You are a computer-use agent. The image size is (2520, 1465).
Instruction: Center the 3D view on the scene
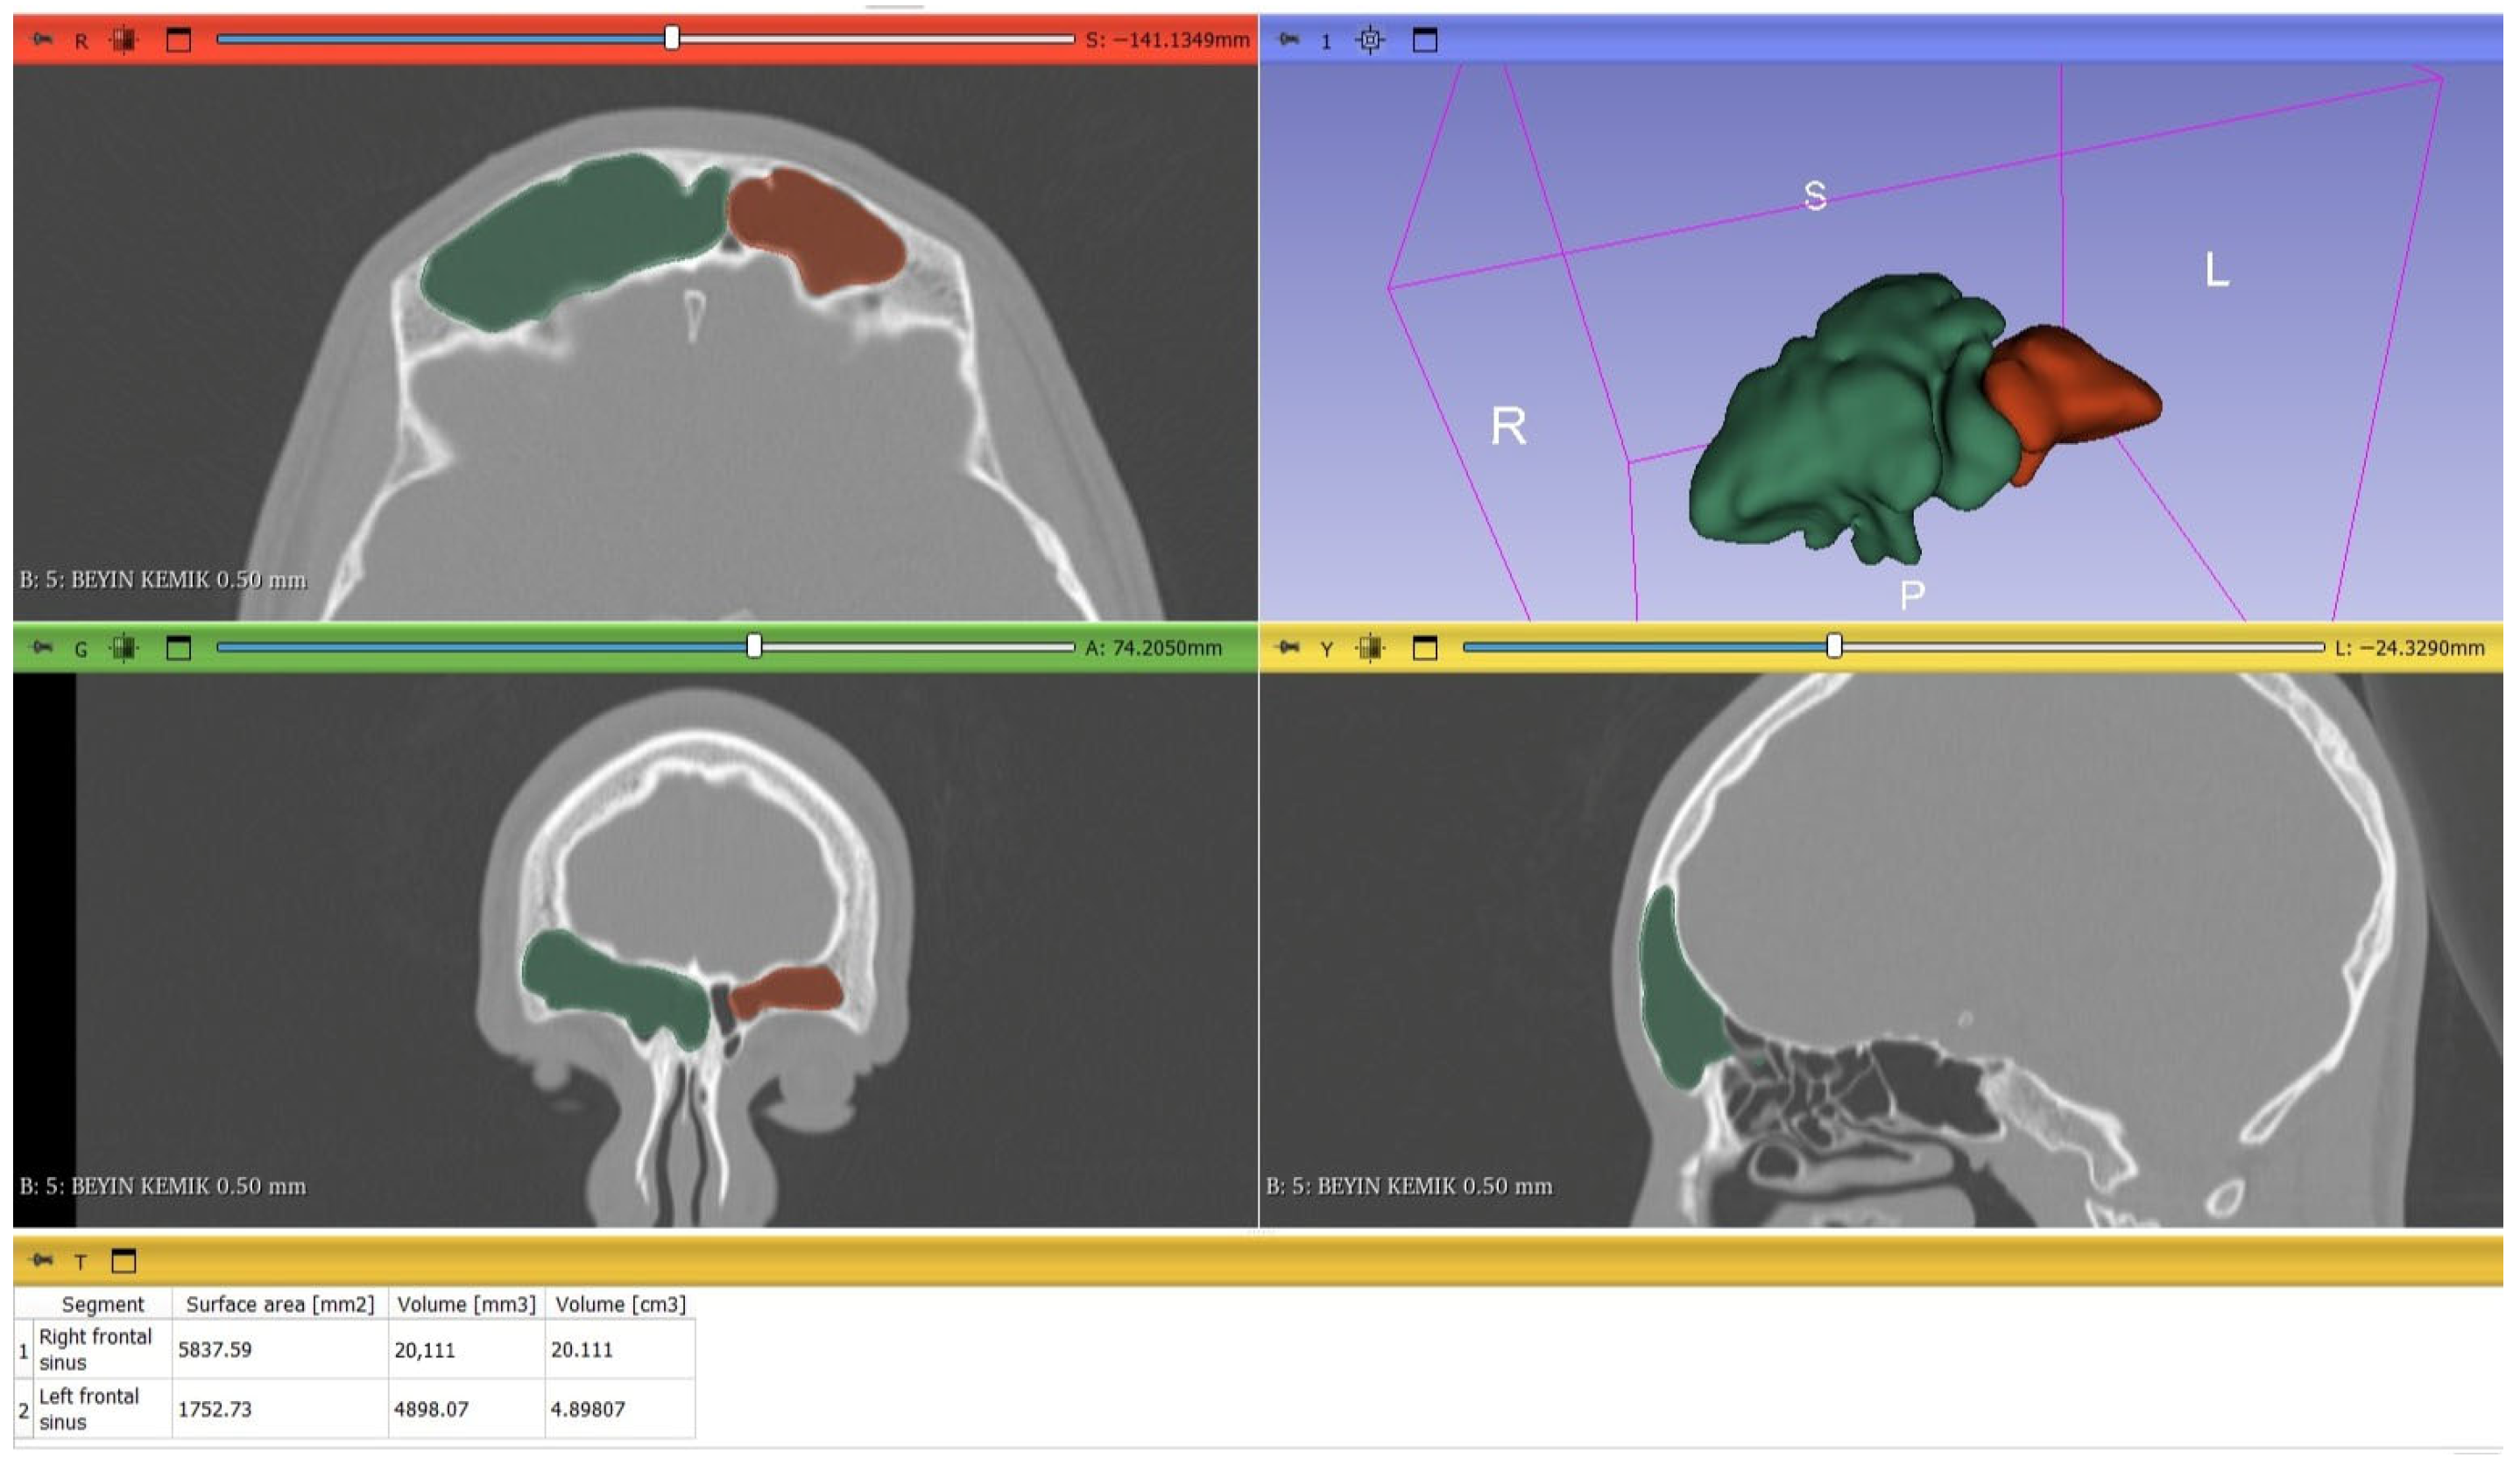pyautogui.click(x=1371, y=40)
